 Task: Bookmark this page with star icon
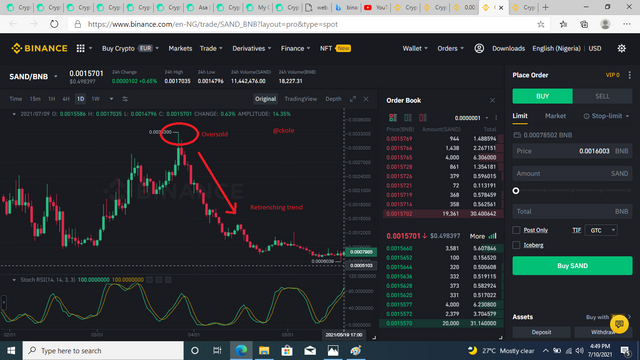540,24
